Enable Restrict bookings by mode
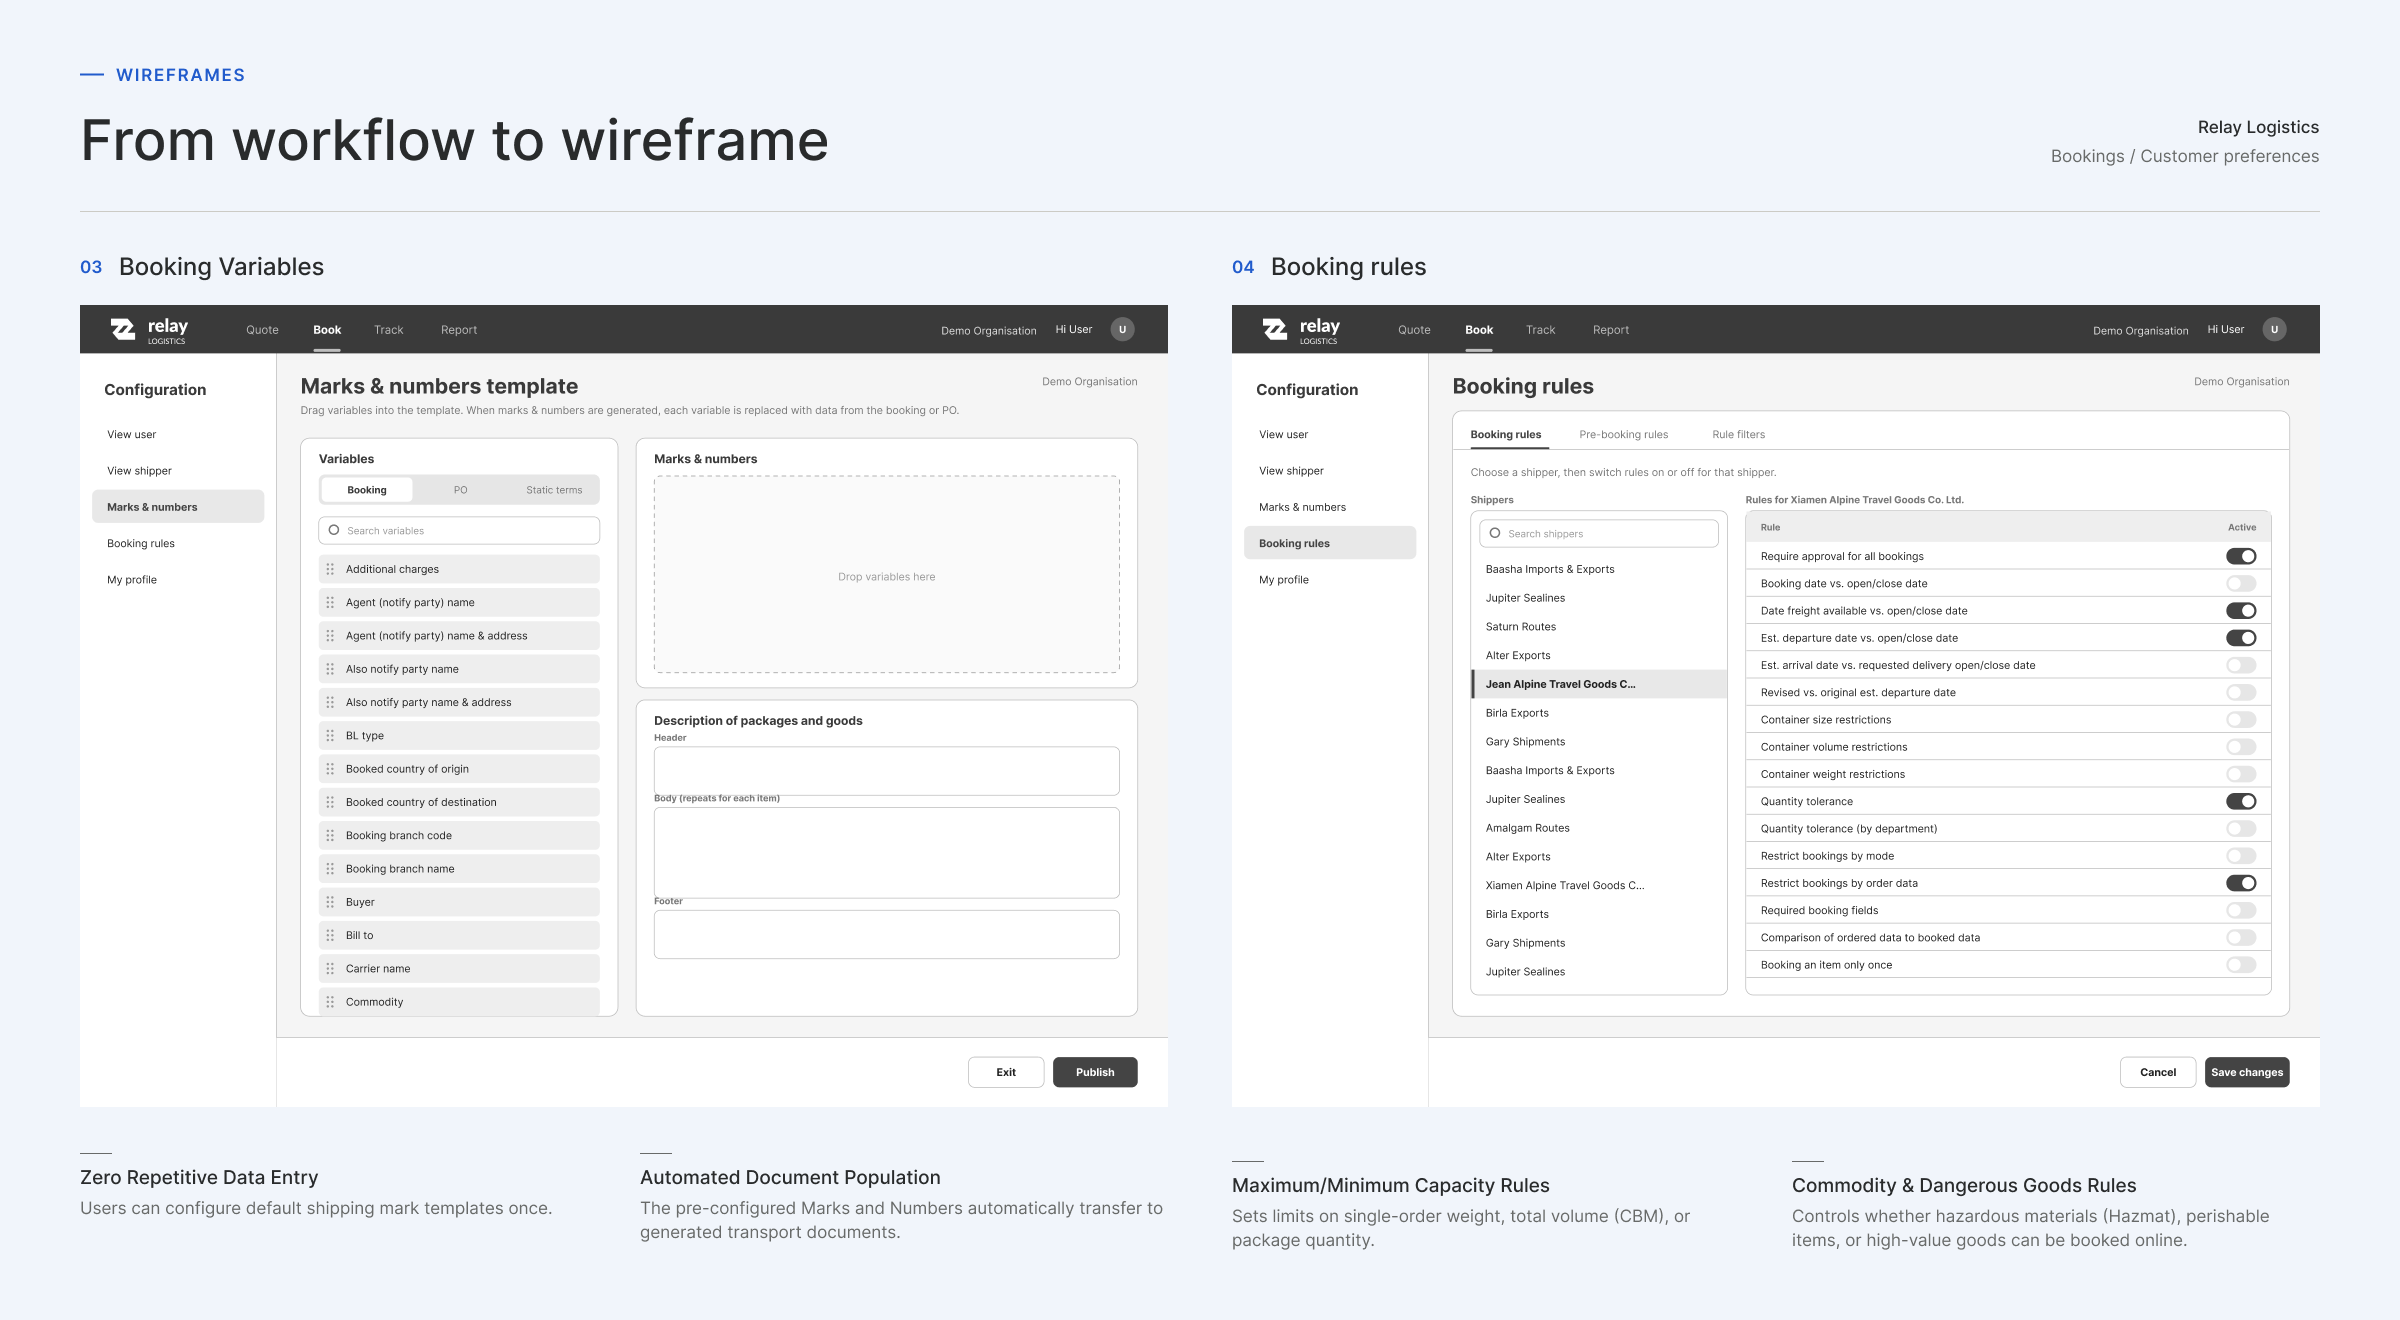The width and height of the screenshot is (2400, 1320). click(2241, 856)
